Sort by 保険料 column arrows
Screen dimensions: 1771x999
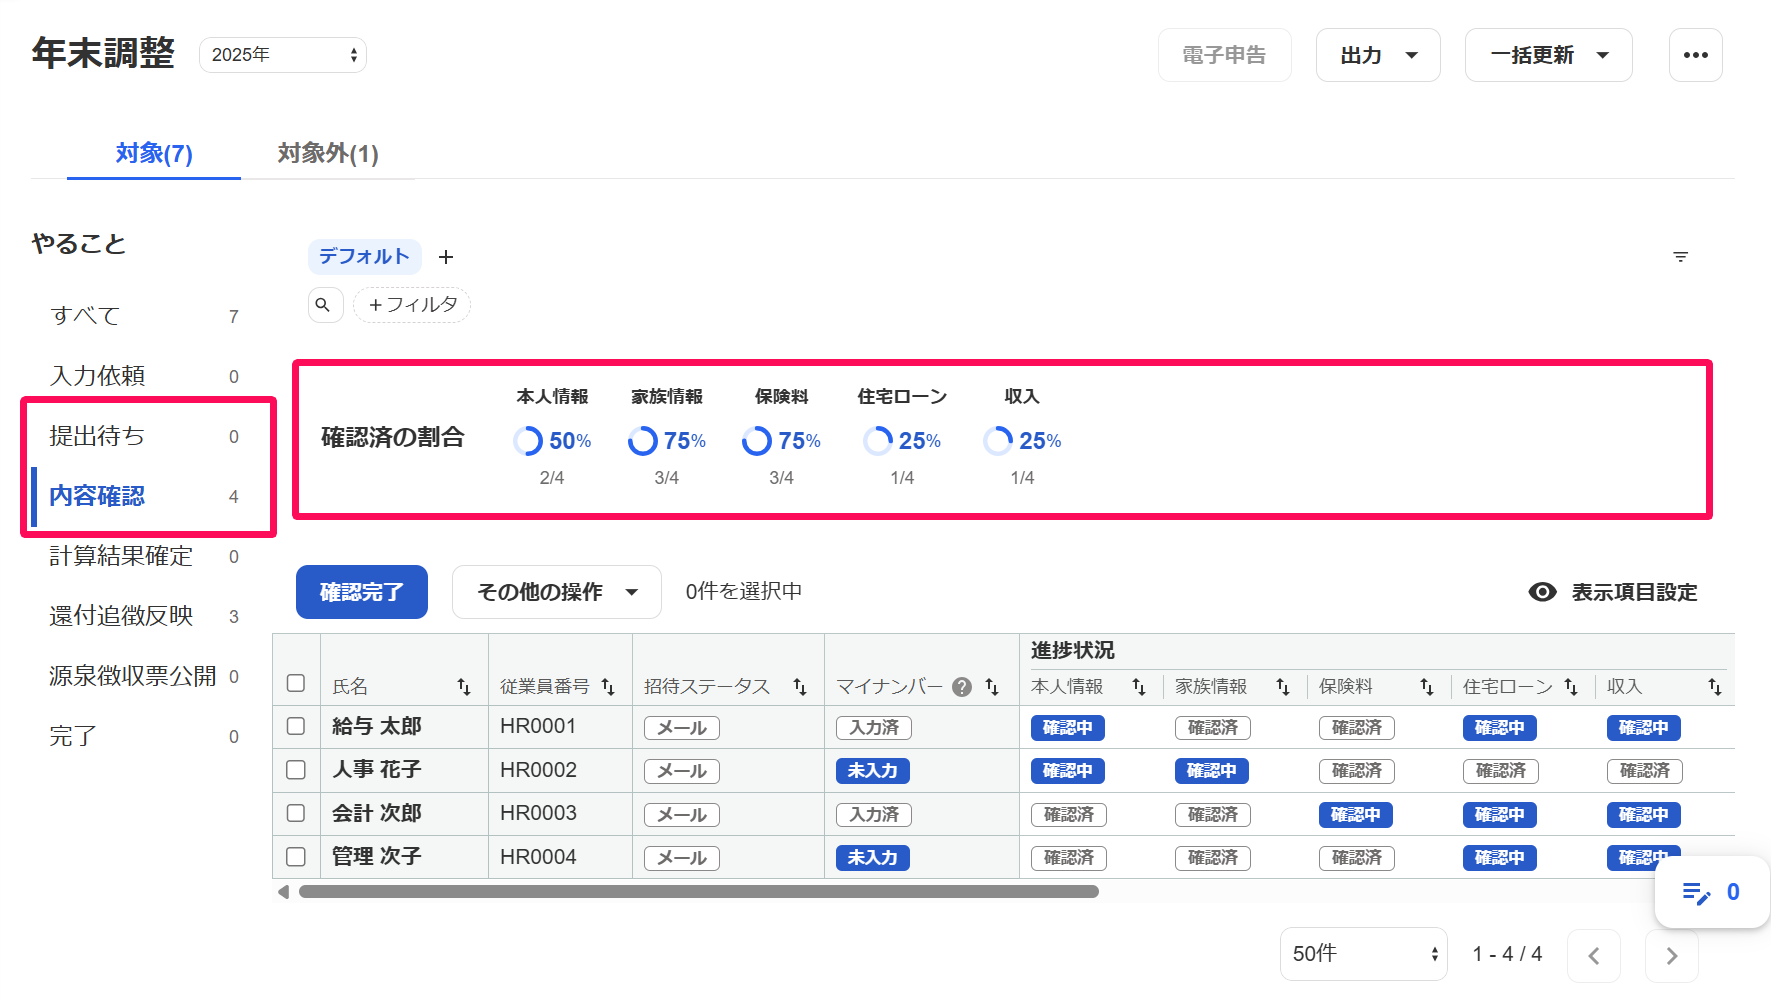[1427, 687]
